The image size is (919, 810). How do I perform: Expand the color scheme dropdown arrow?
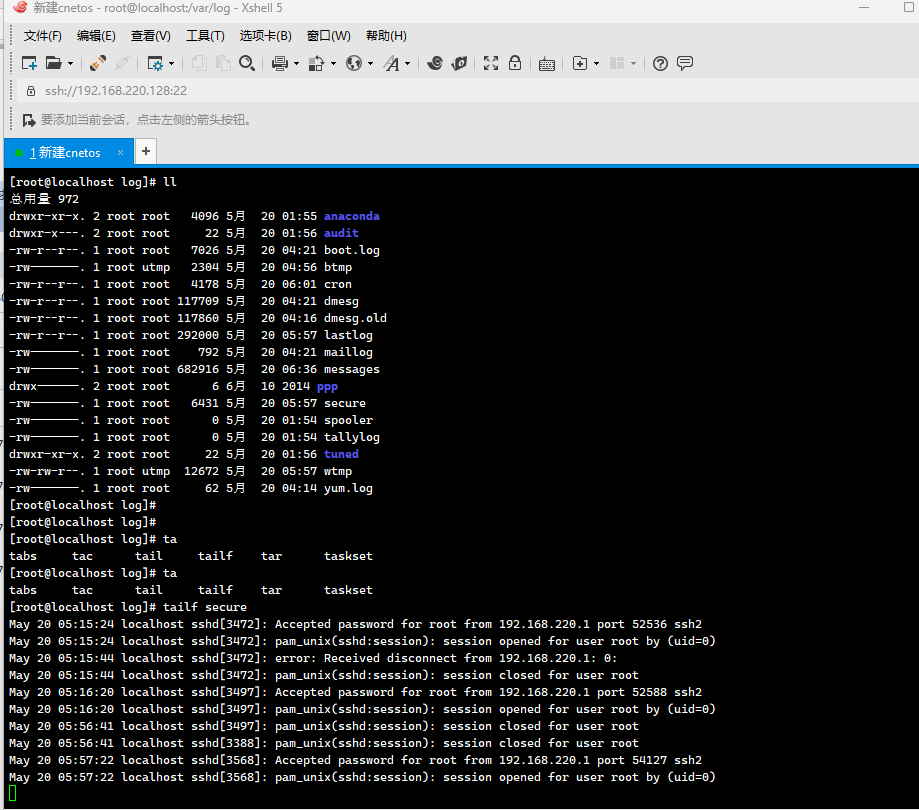[333, 63]
